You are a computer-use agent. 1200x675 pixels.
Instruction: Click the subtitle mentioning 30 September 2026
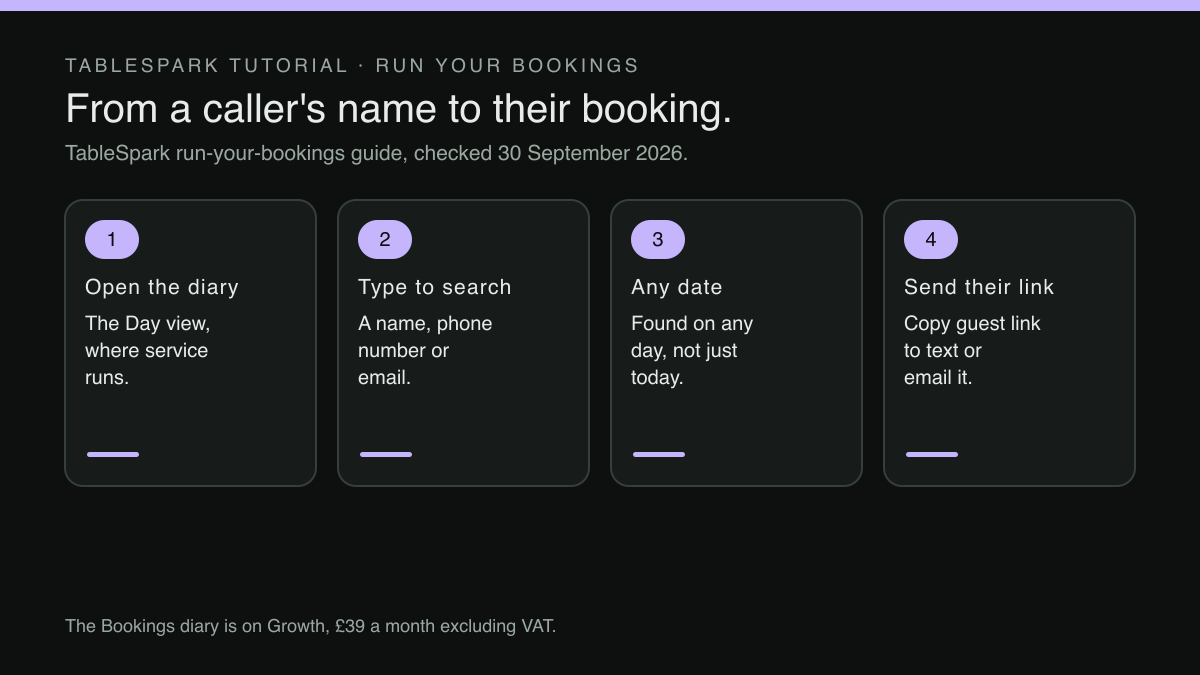376,154
